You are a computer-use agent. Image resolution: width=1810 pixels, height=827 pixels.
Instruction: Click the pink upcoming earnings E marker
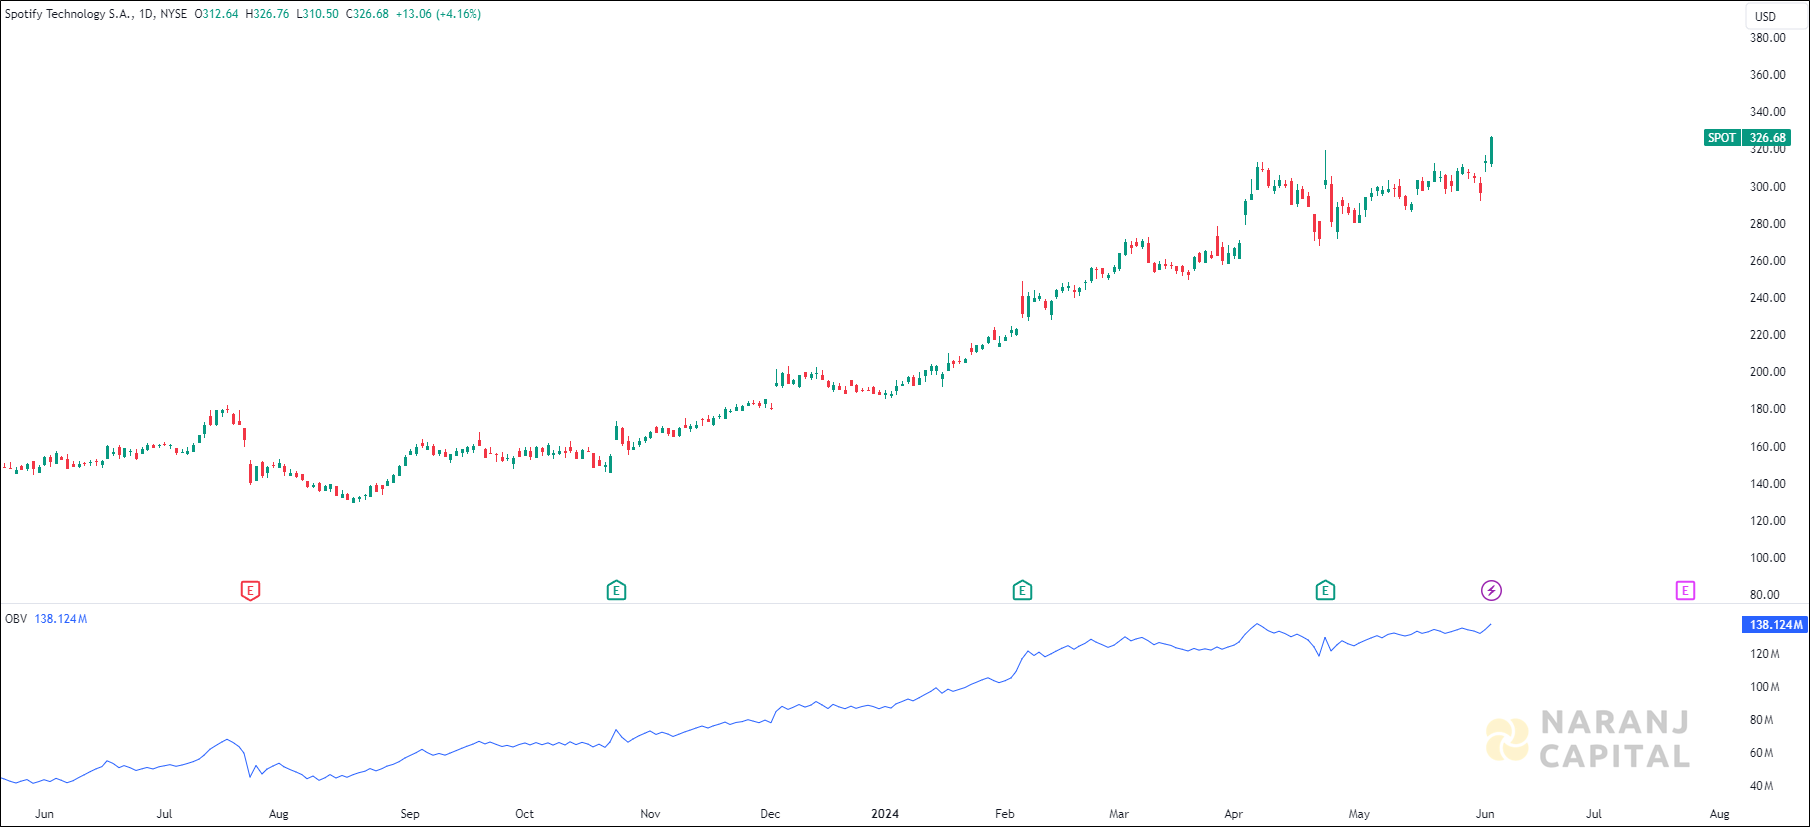point(1685,591)
